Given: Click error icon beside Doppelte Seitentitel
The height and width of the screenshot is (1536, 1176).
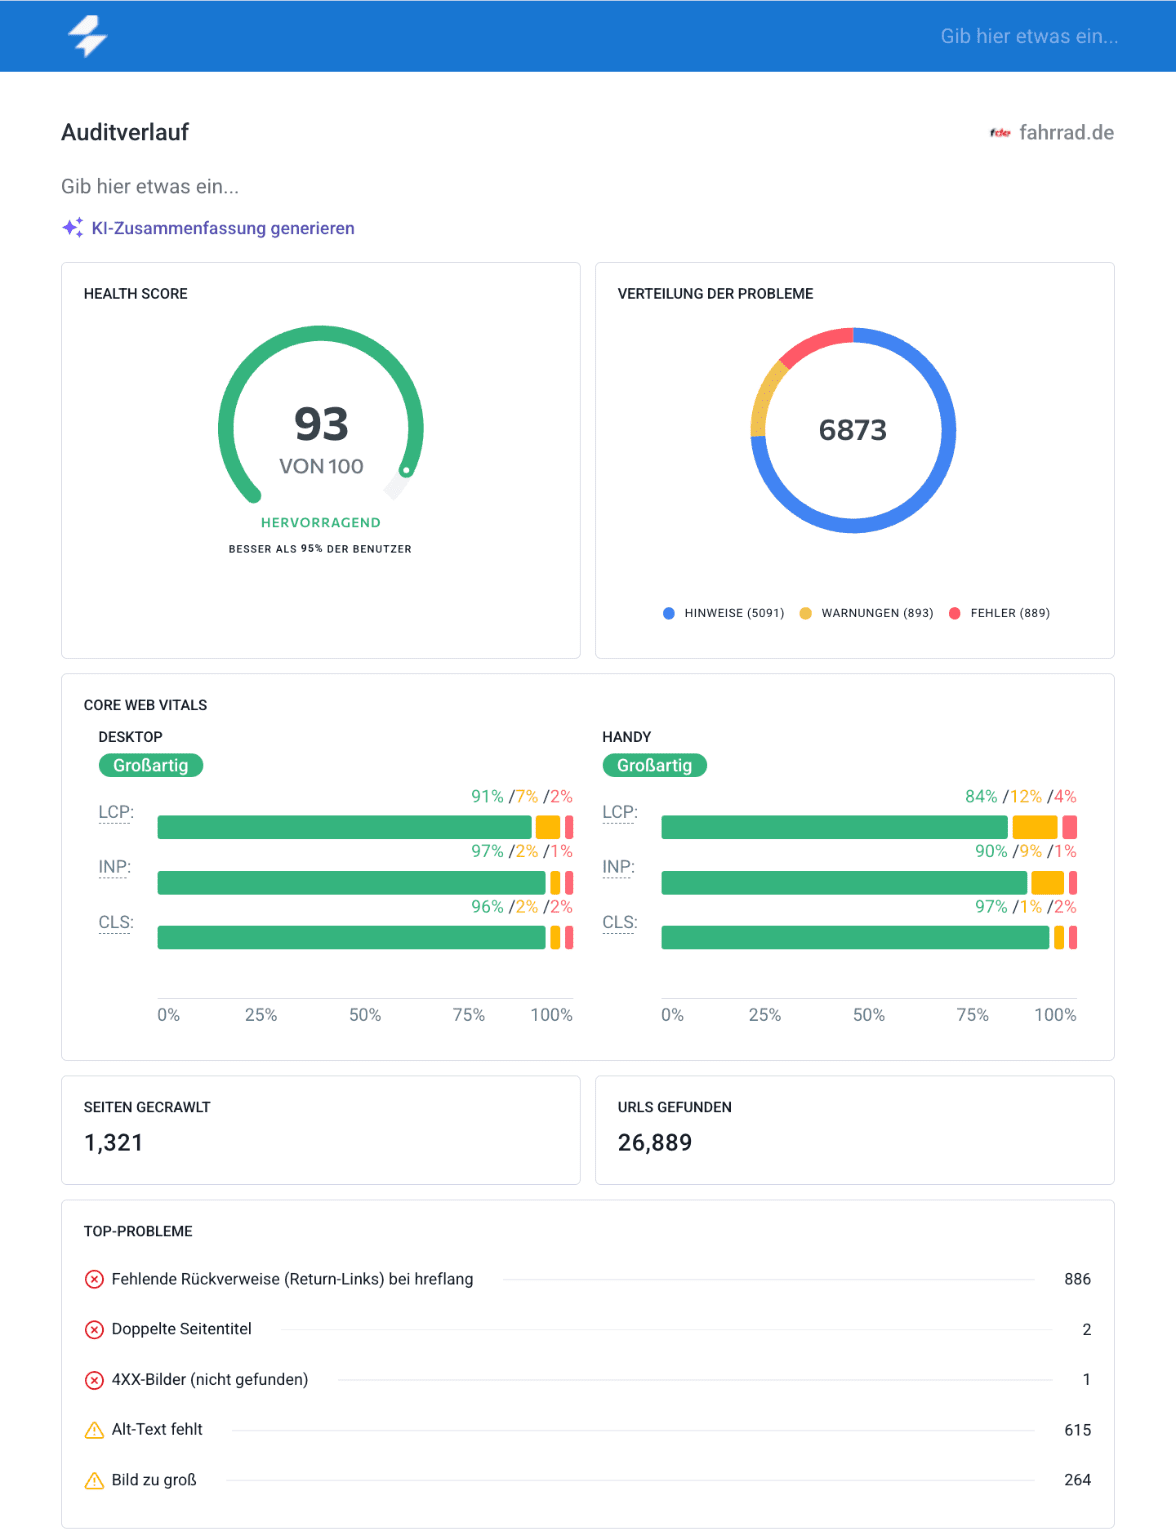Looking at the screenshot, I should tap(94, 1329).
